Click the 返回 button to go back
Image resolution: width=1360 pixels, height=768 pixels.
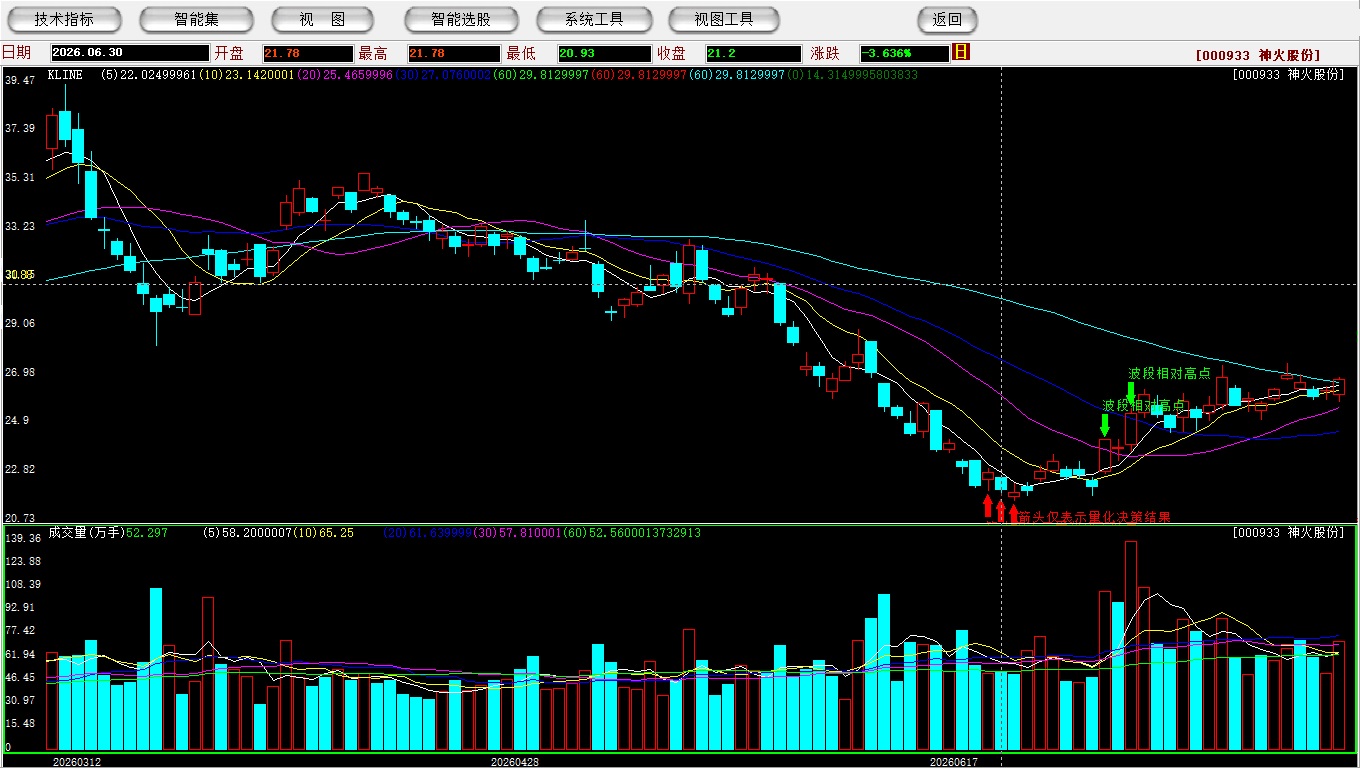click(x=947, y=19)
